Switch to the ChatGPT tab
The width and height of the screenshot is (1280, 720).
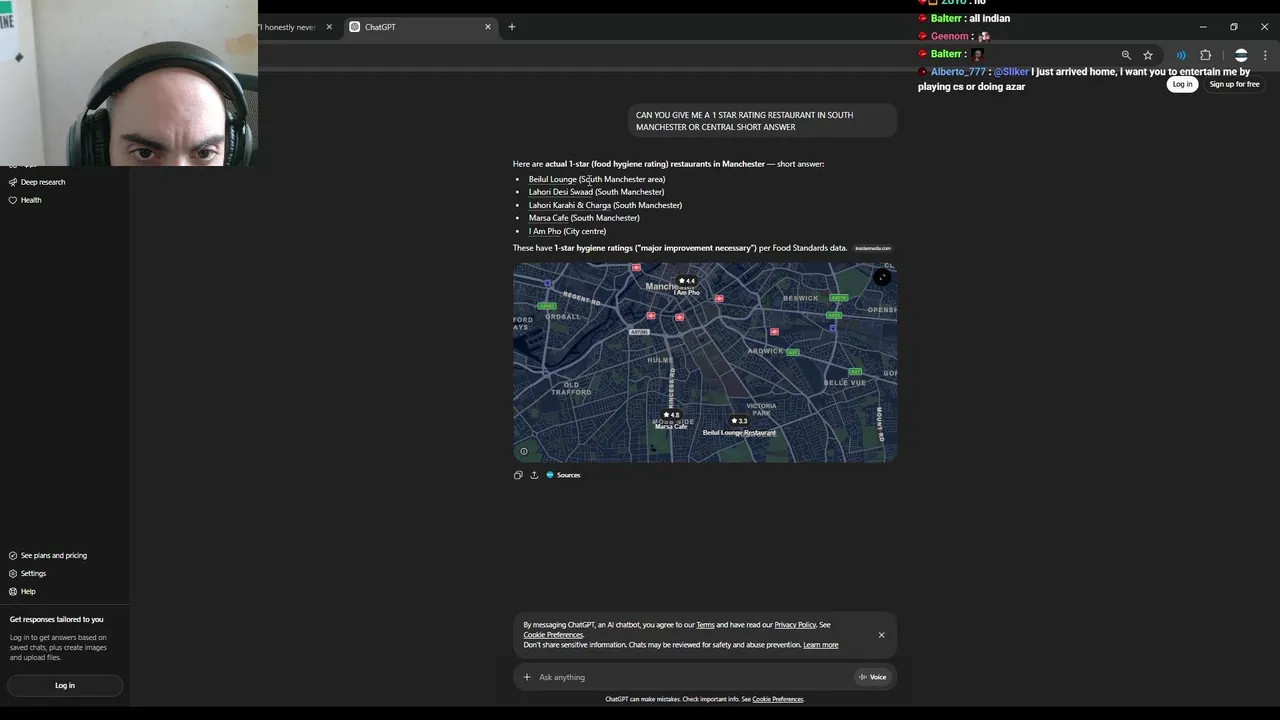(420, 27)
